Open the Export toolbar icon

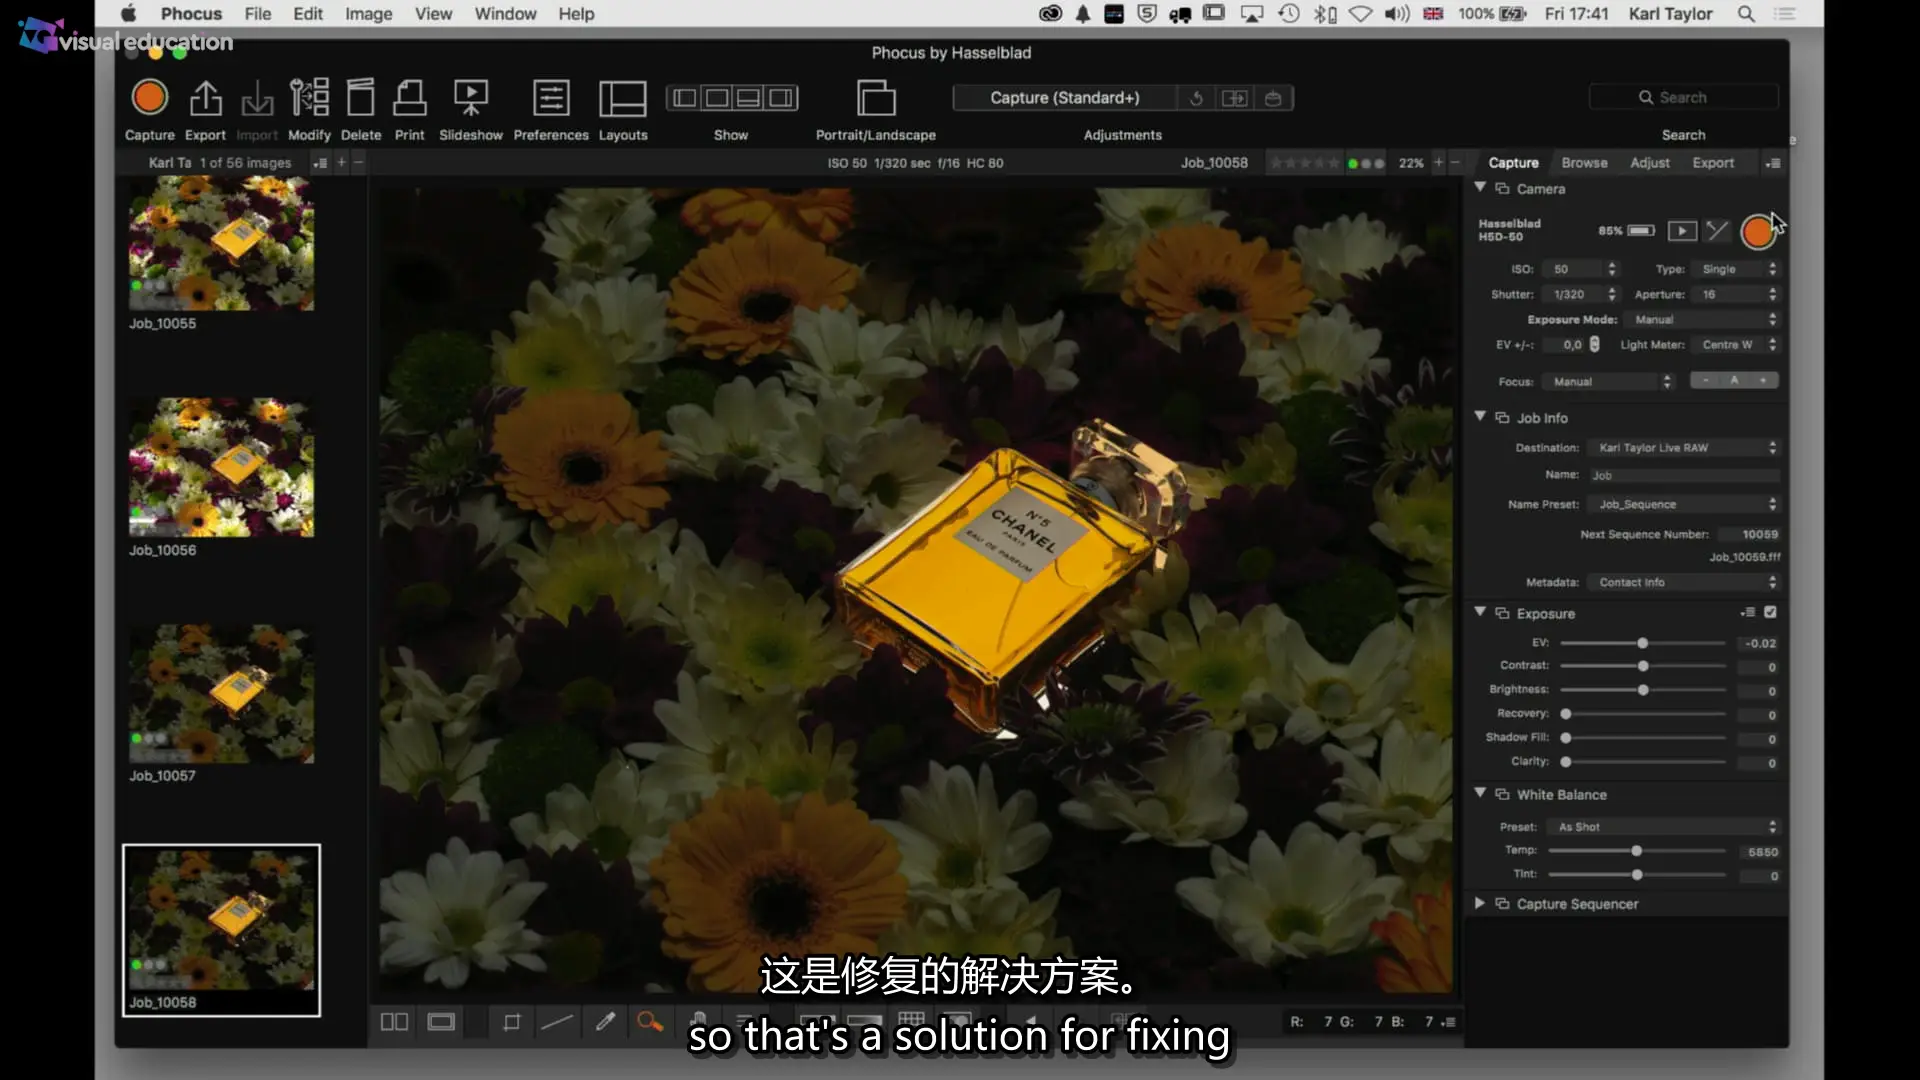point(205,98)
